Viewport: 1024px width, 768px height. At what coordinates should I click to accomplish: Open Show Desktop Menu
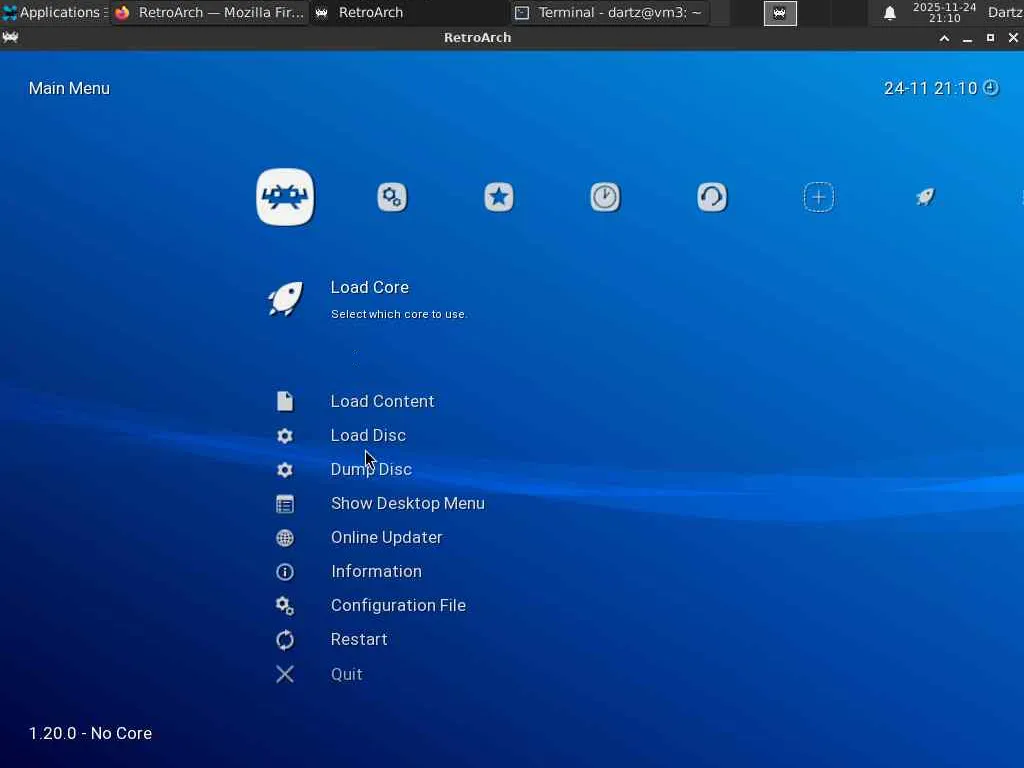tap(408, 503)
